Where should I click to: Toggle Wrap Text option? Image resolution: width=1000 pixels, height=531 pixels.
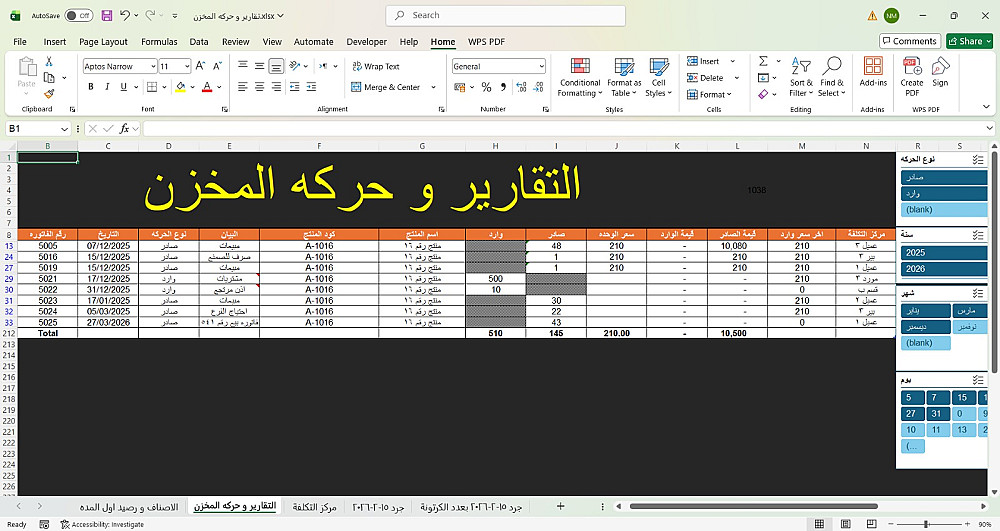[376, 66]
